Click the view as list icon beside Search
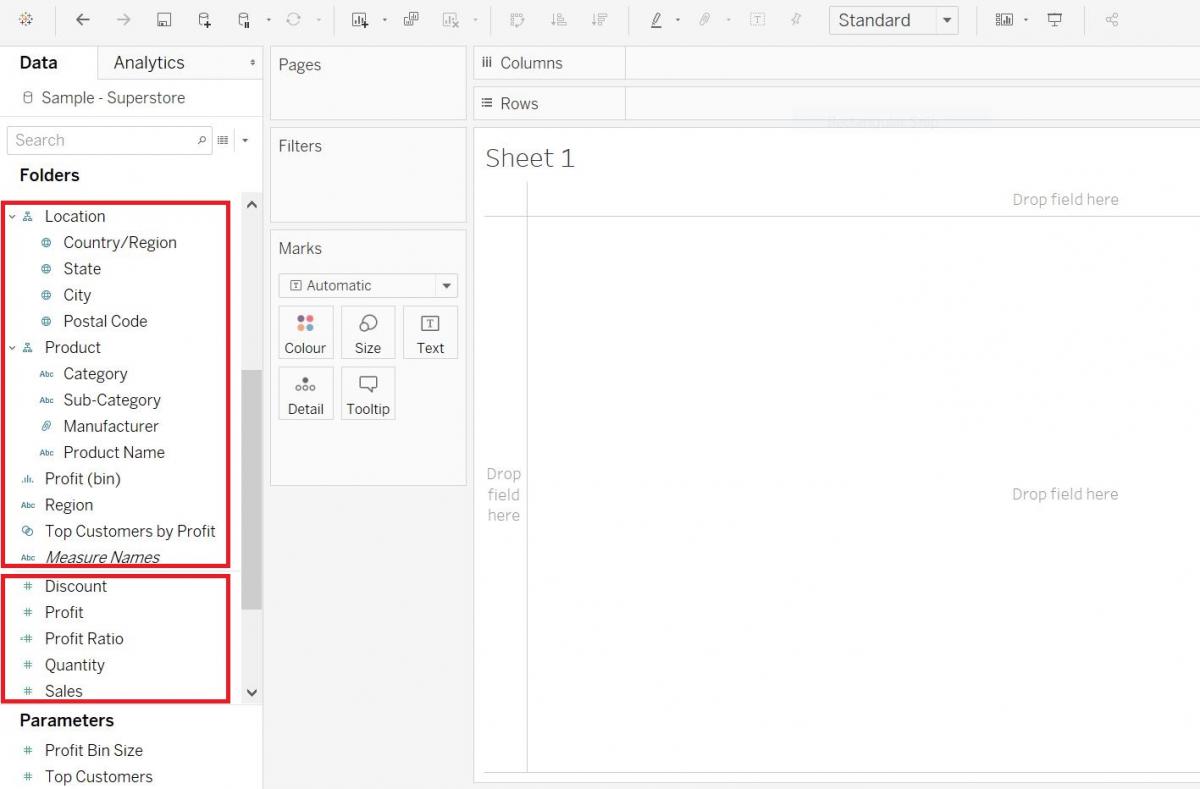1200x789 pixels. point(223,140)
